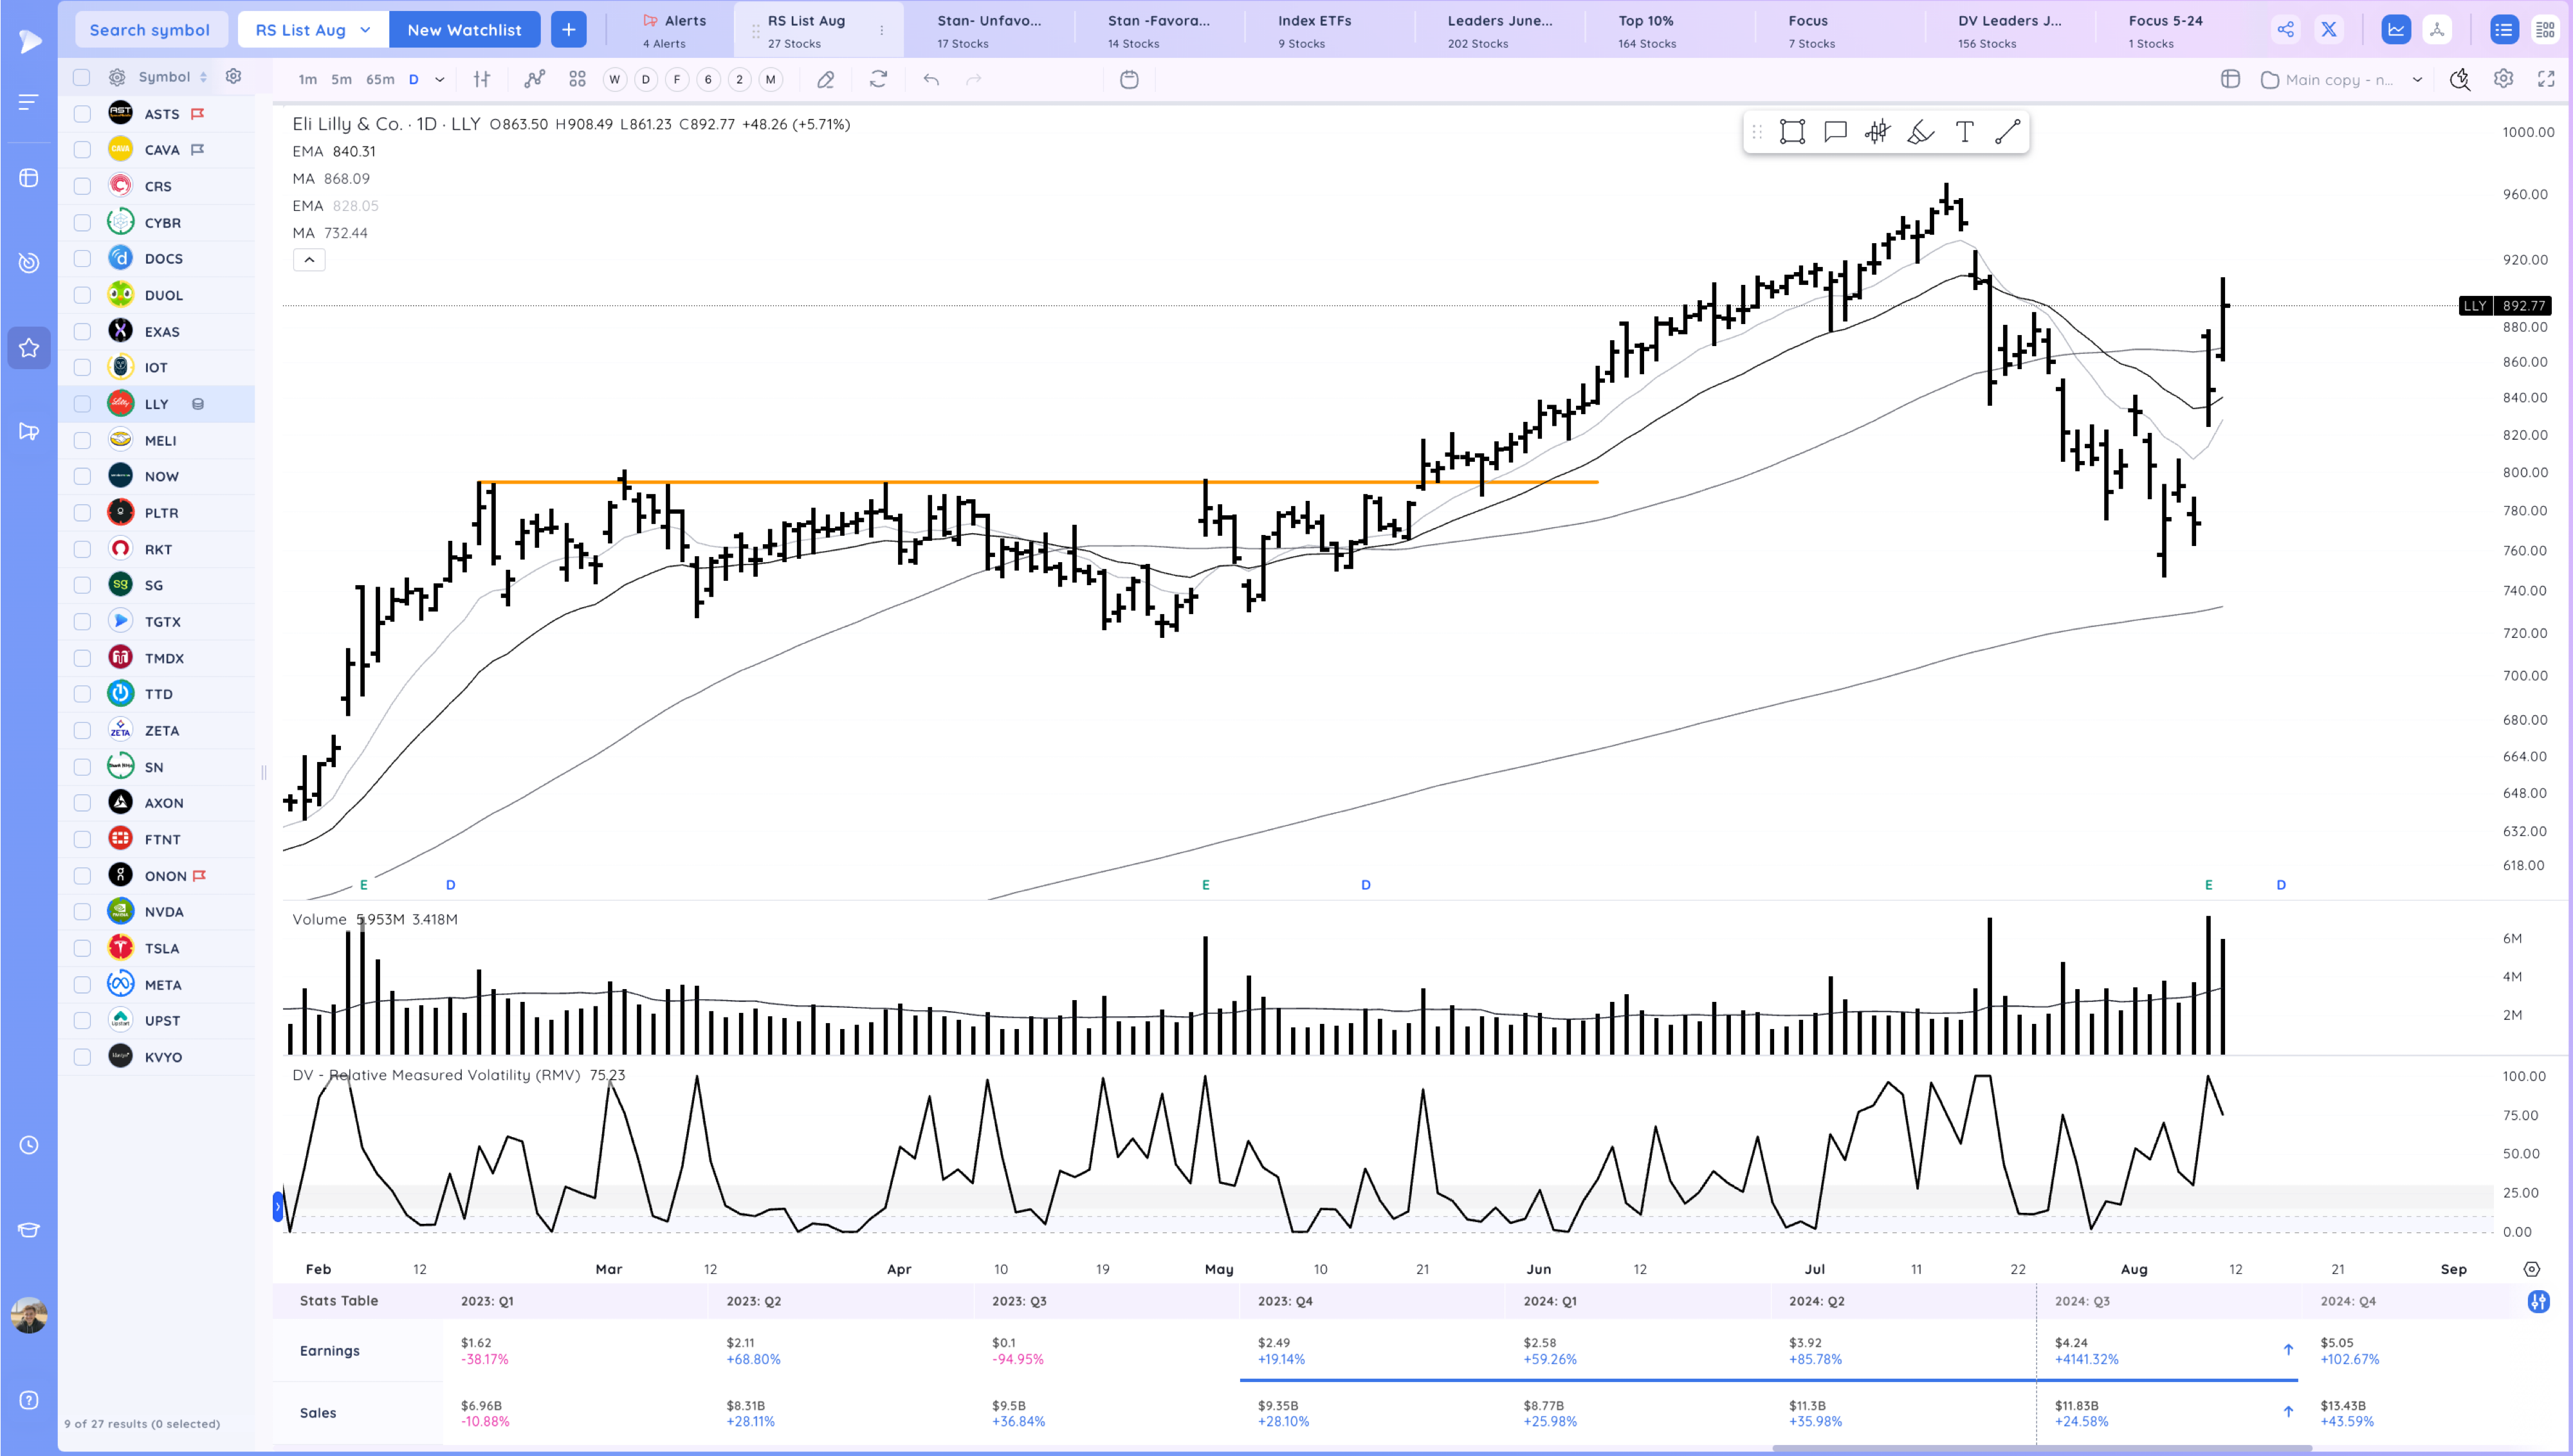
Task: Click the Search symbol field
Action: [x=150, y=30]
